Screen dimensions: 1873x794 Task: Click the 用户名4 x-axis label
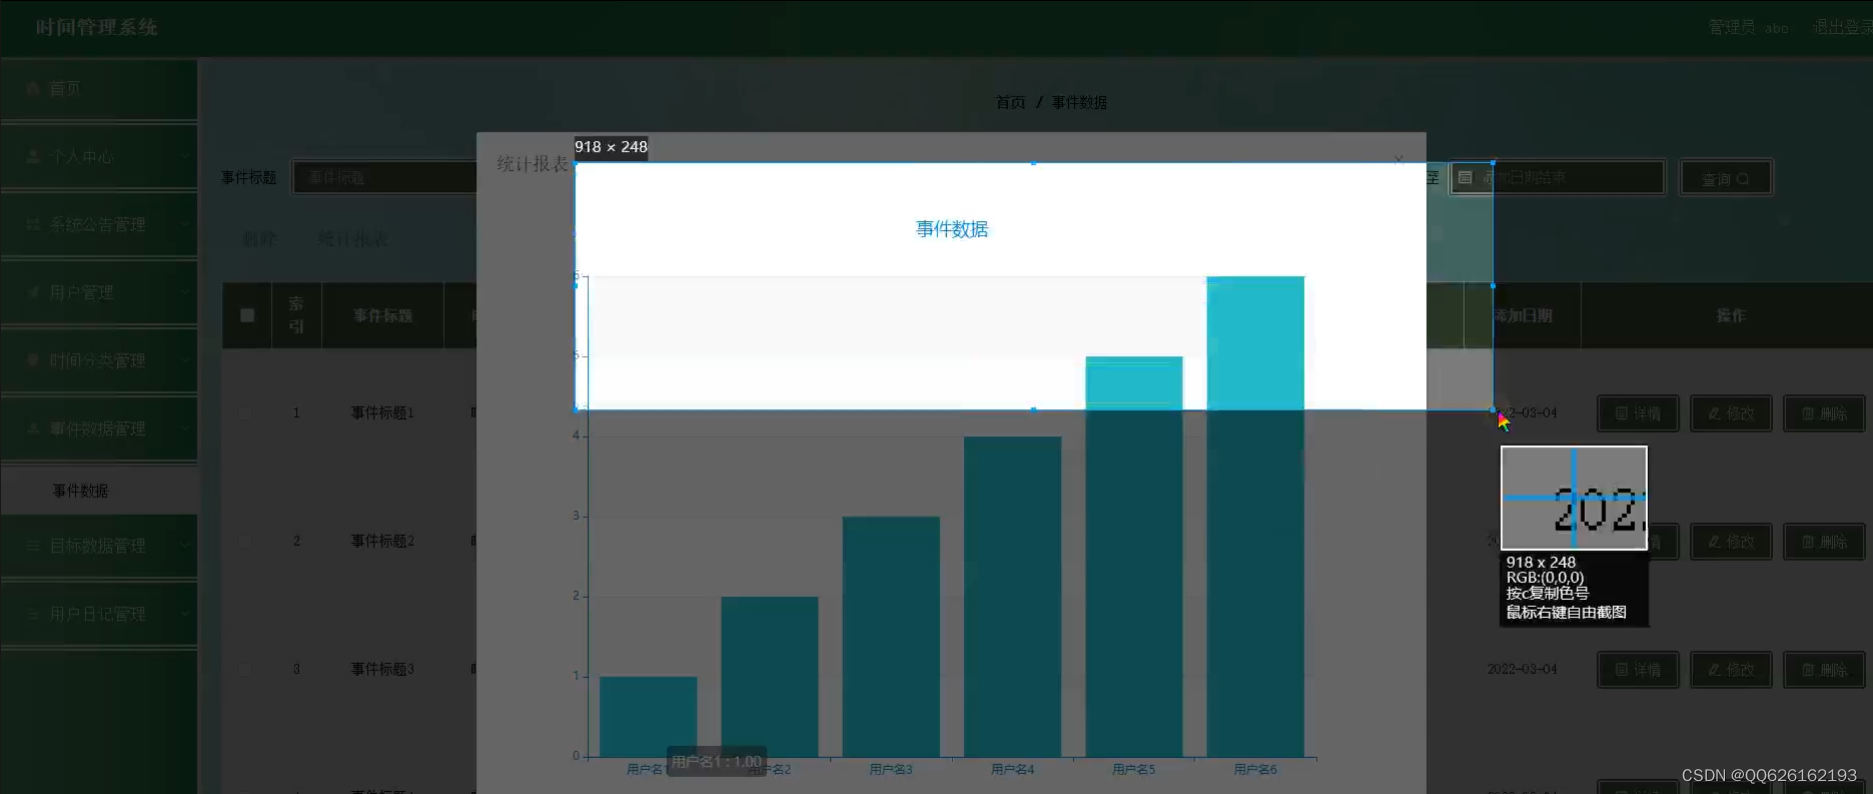(x=1013, y=769)
